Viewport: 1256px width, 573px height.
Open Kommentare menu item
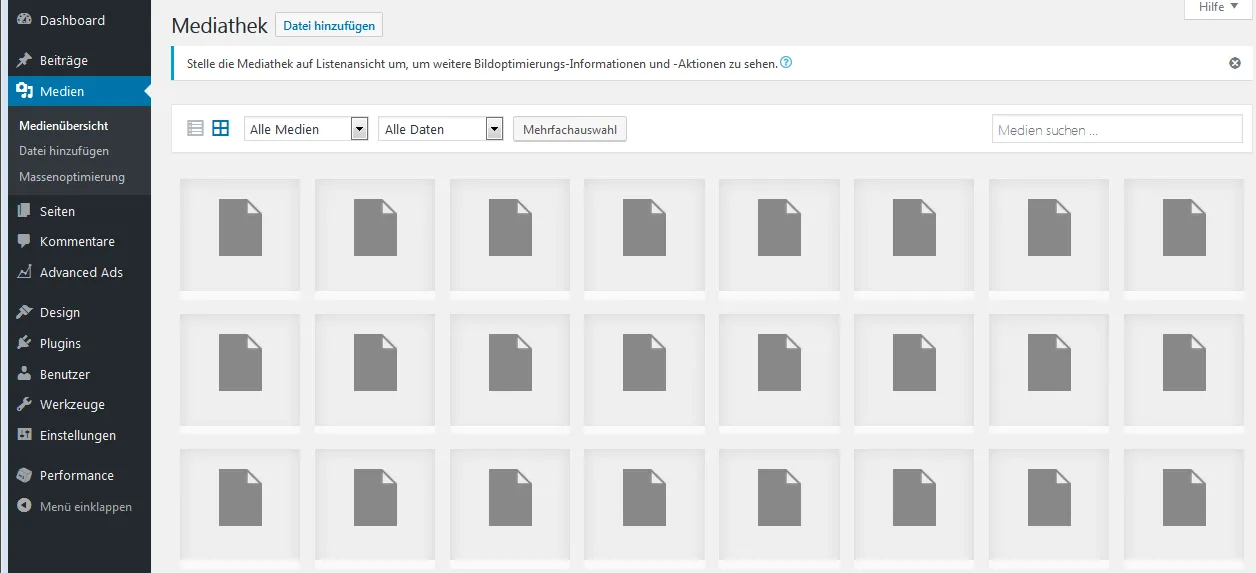[x=75, y=241]
